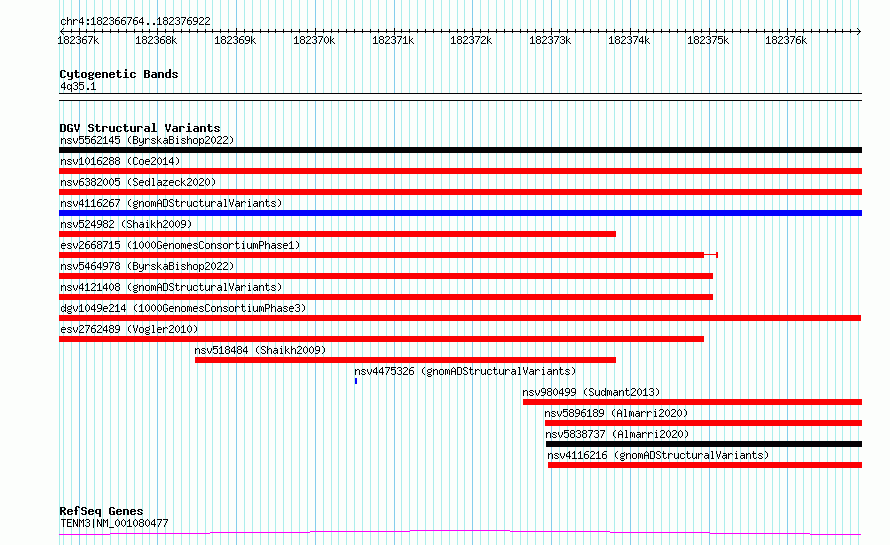Select the black bar under nsv5838737
The height and width of the screenshot is (545, 890).
[x=704, y=445]
